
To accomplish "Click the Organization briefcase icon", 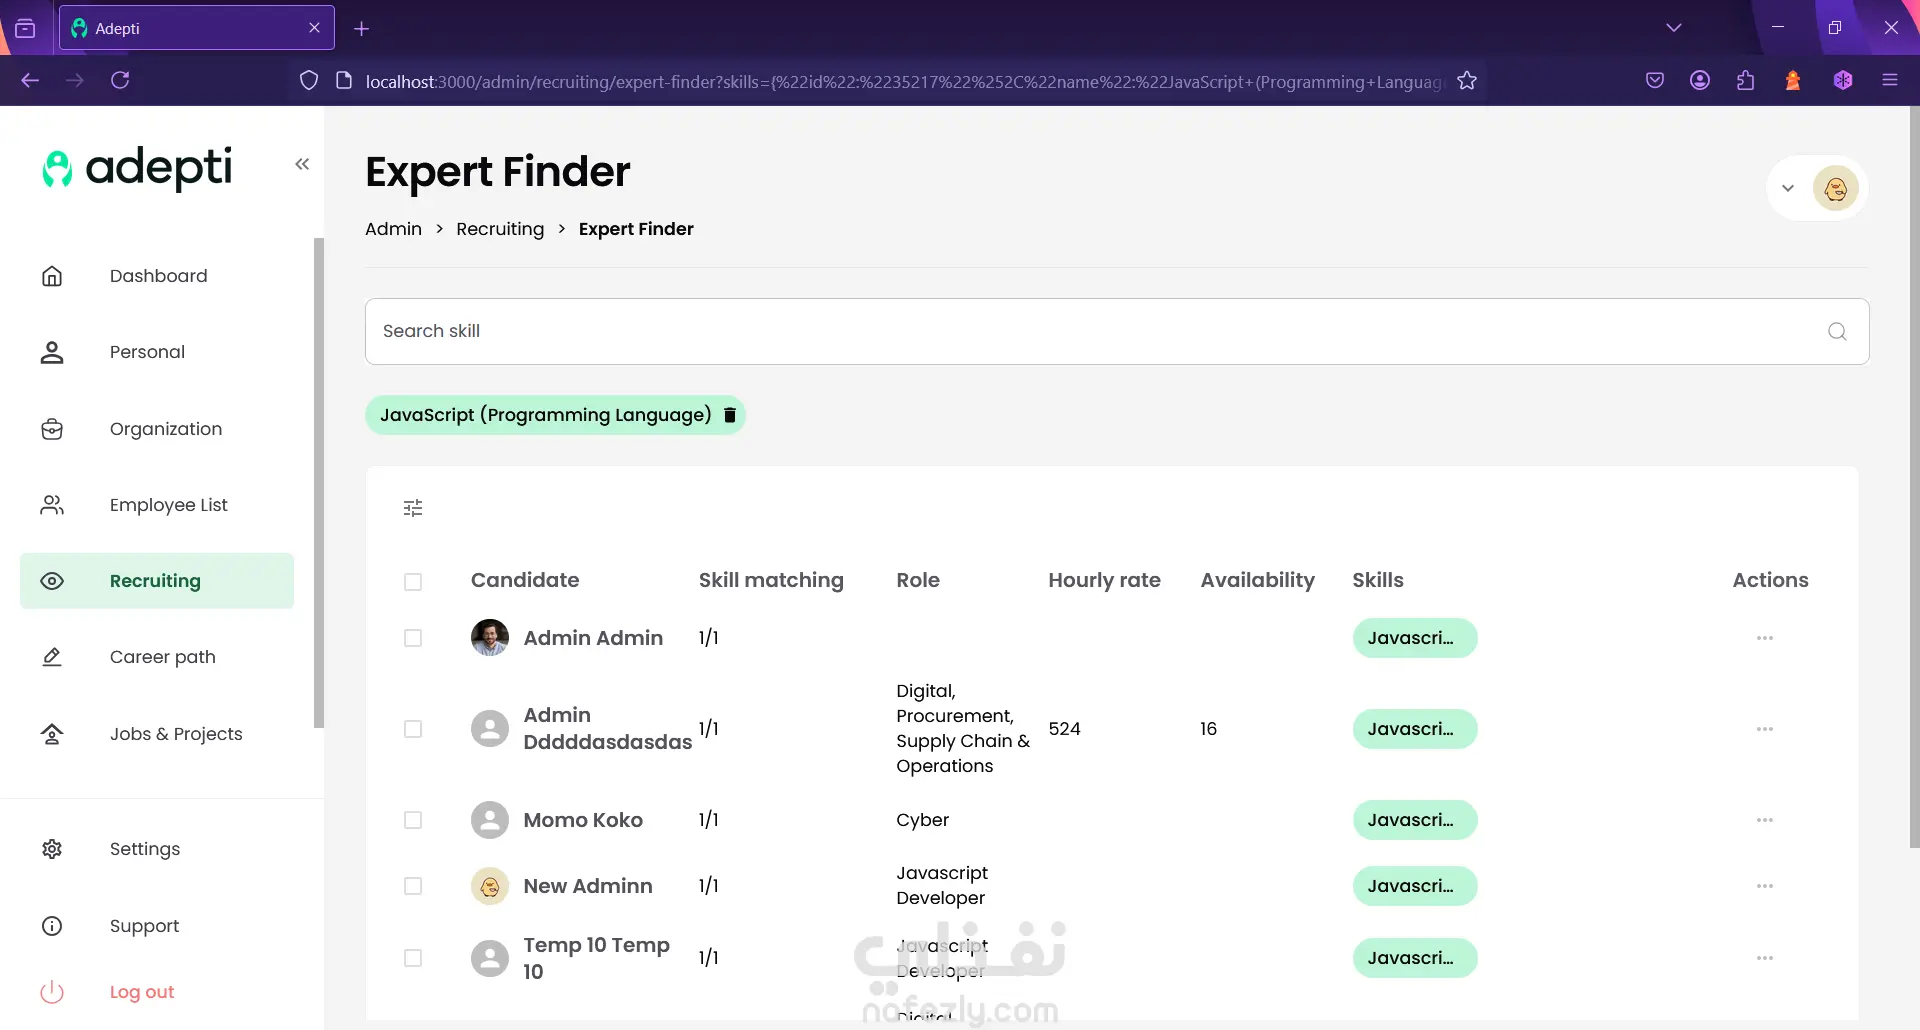I will [52, 429].
